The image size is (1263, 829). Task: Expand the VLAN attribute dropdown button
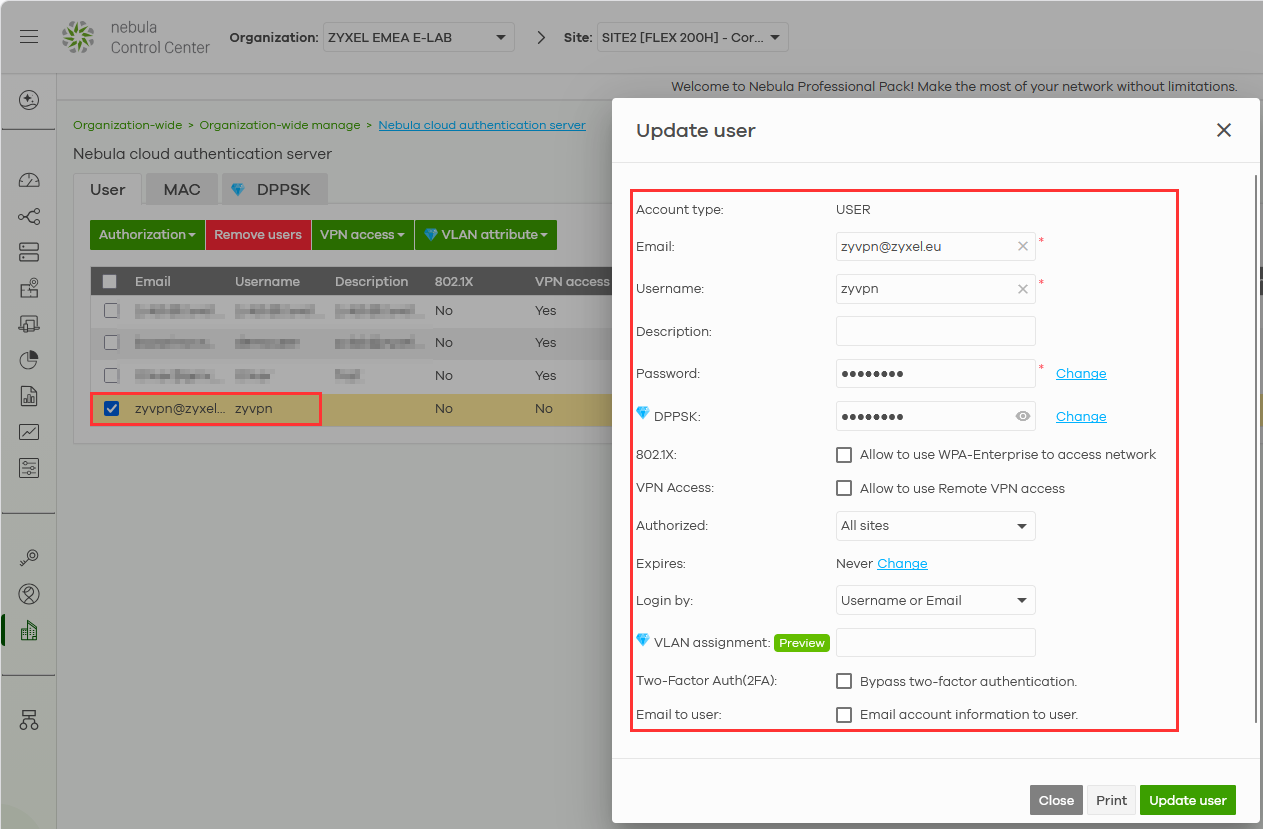pyautogui.click(x=486, y=235)
